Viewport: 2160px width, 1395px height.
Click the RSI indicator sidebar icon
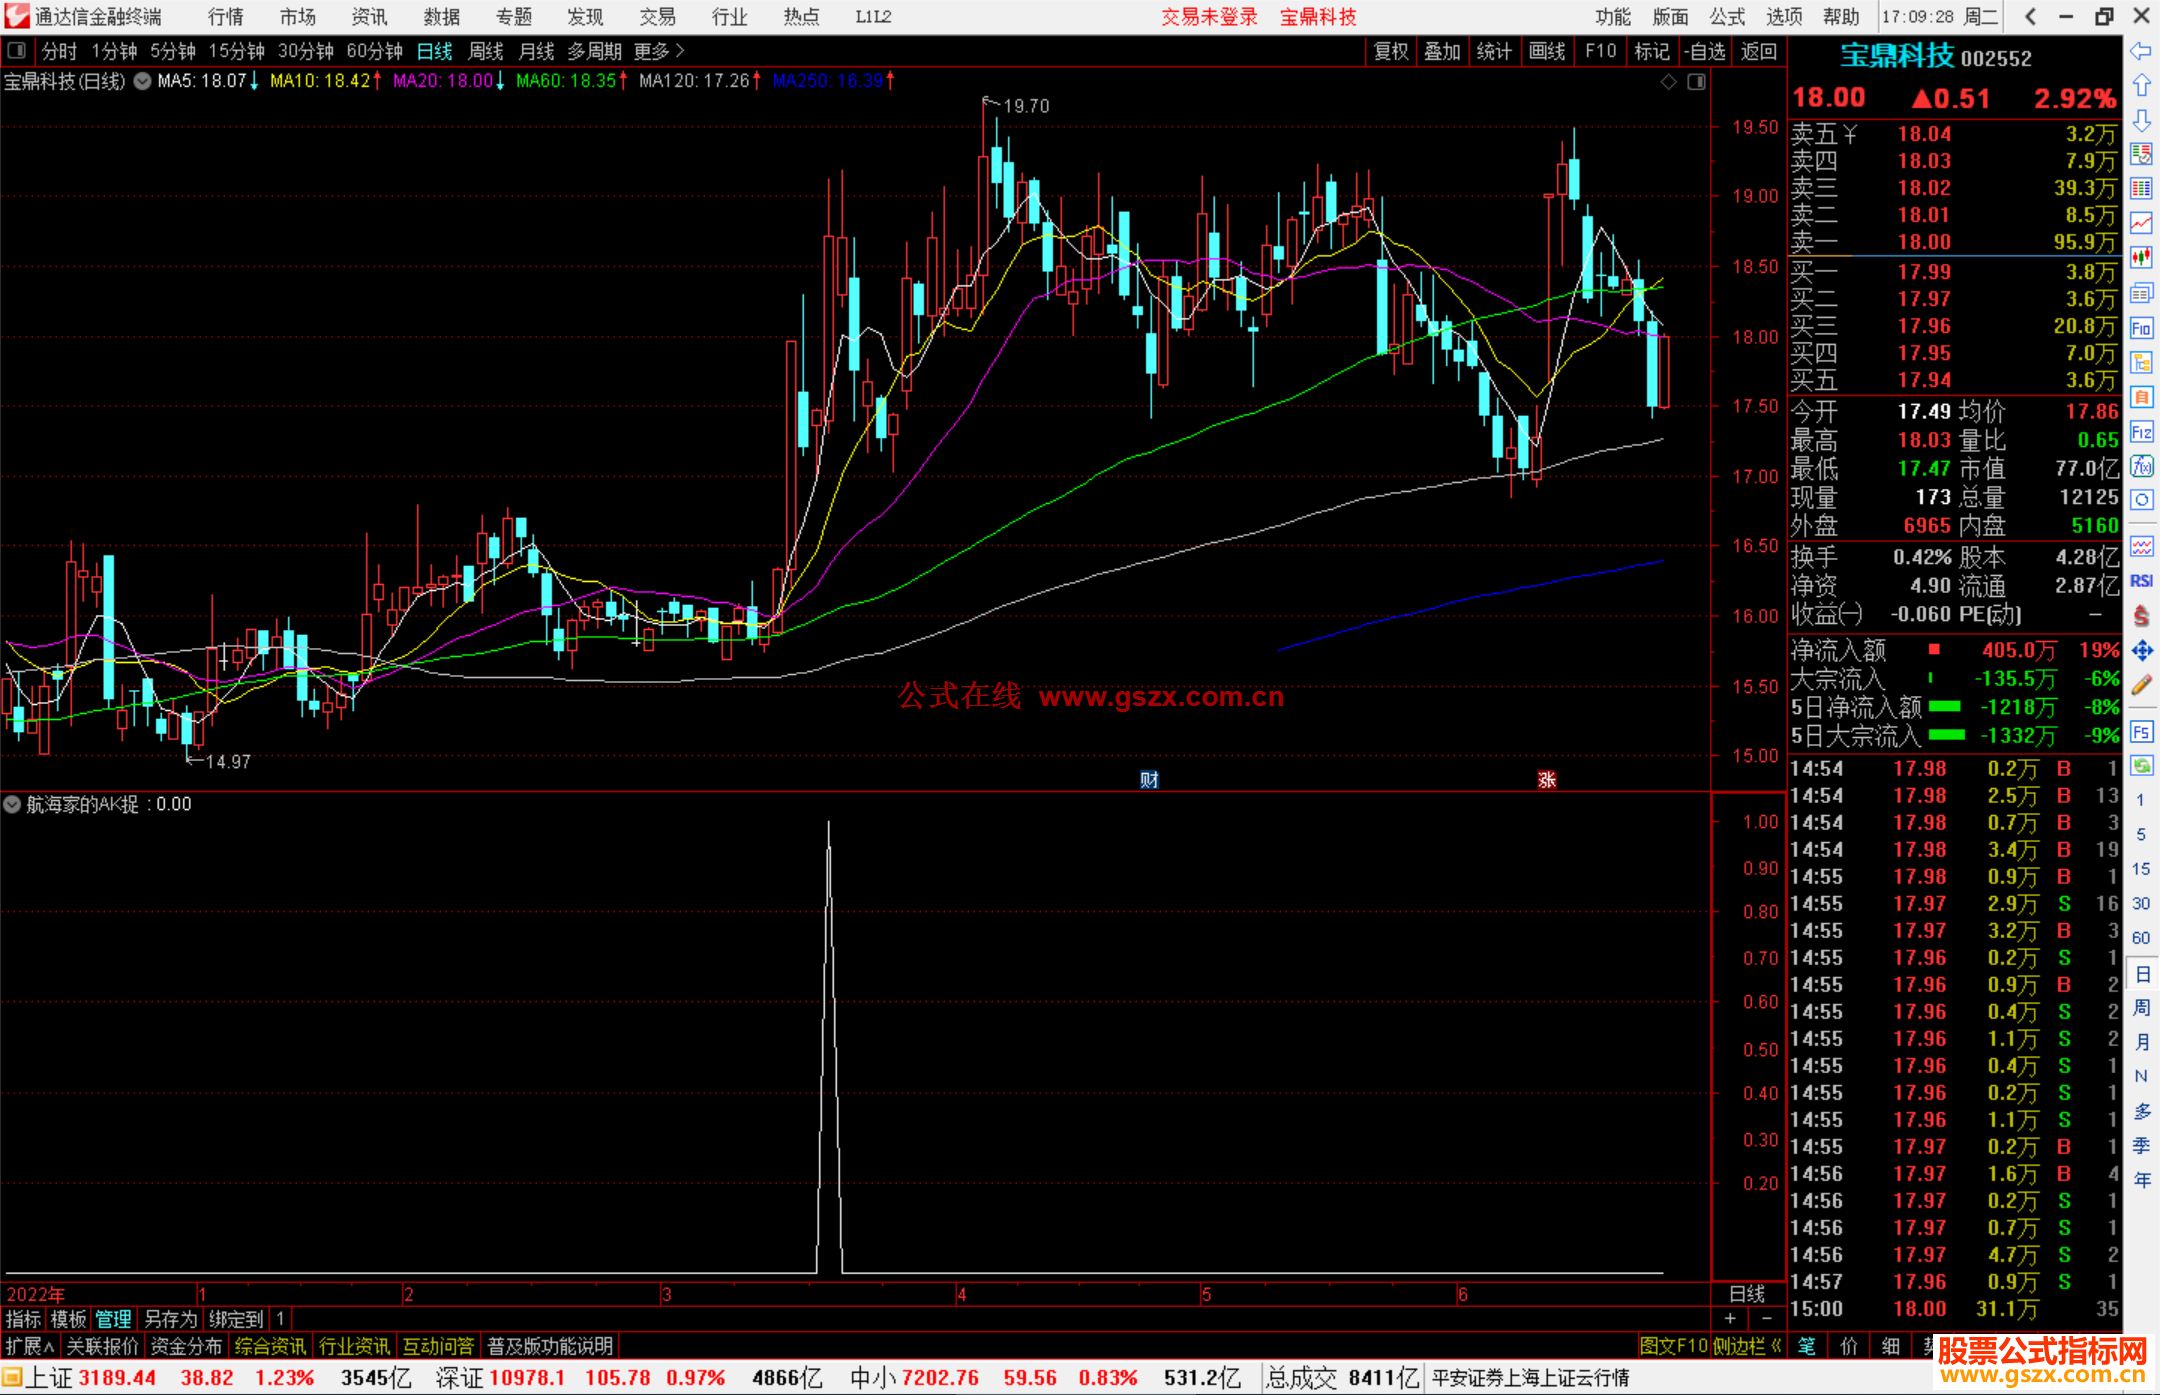[2141, 581]
